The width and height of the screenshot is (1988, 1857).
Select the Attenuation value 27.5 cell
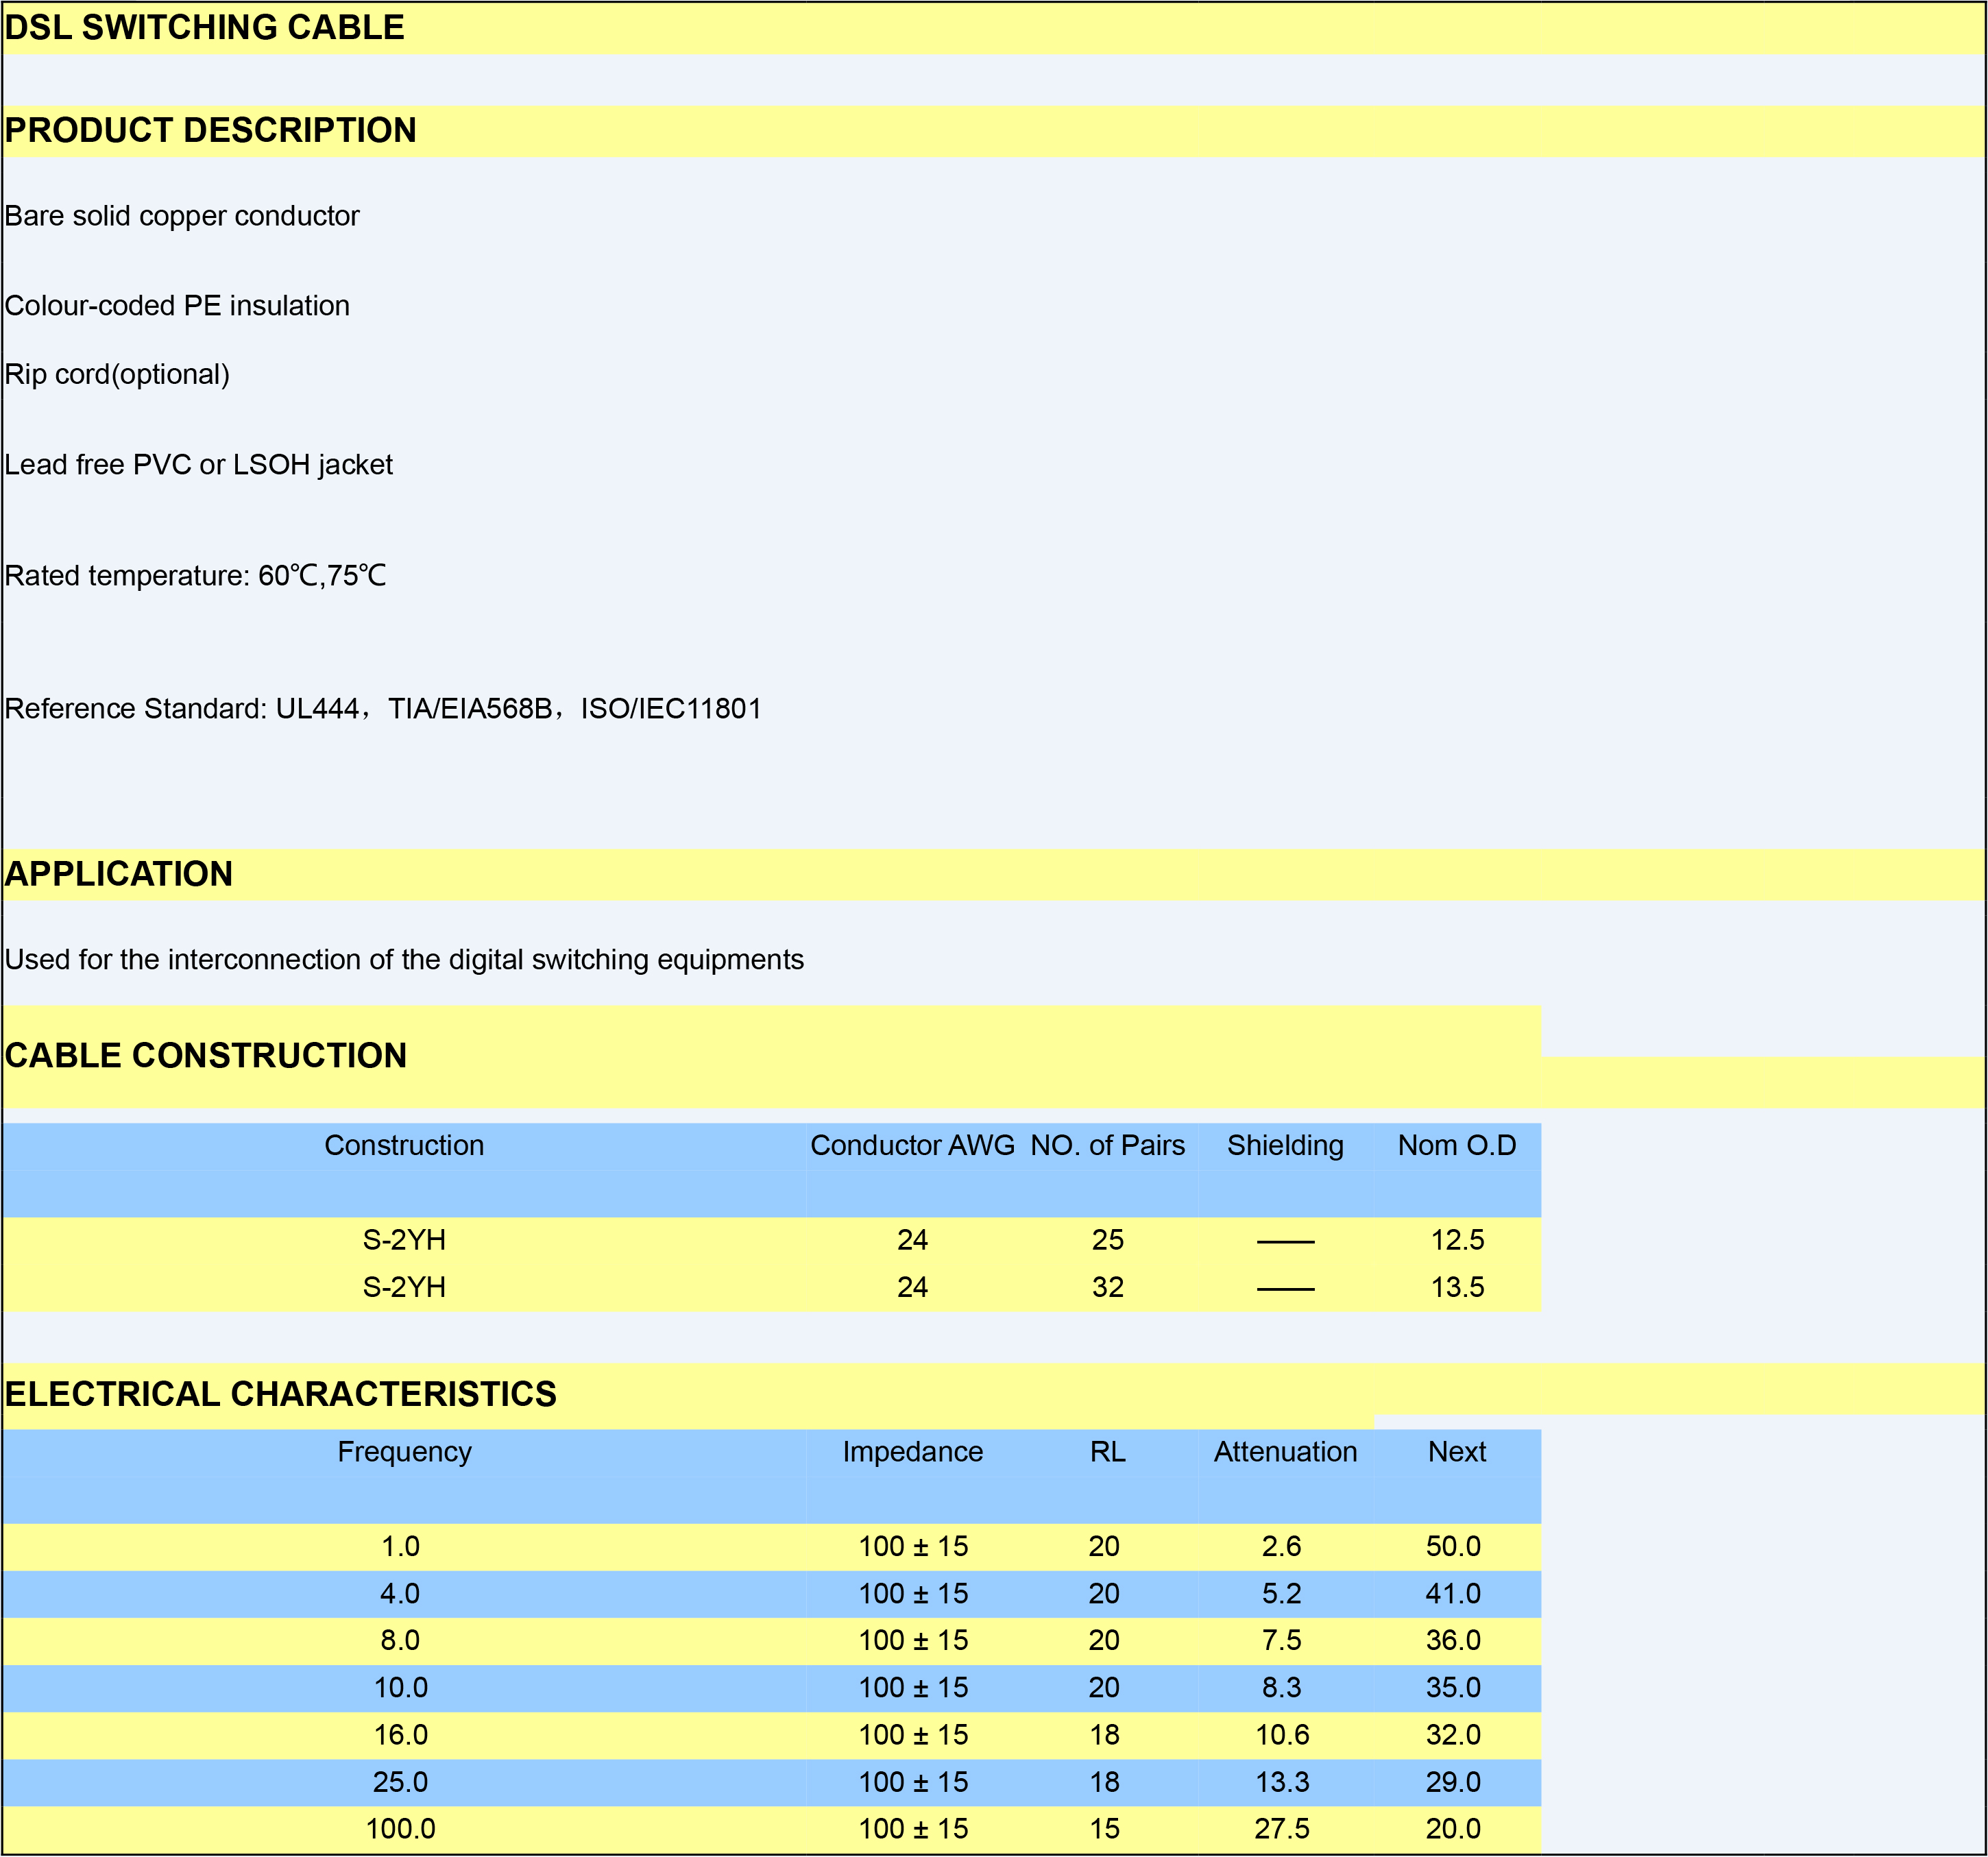pyautogui.click(x=1282, y=1829)
